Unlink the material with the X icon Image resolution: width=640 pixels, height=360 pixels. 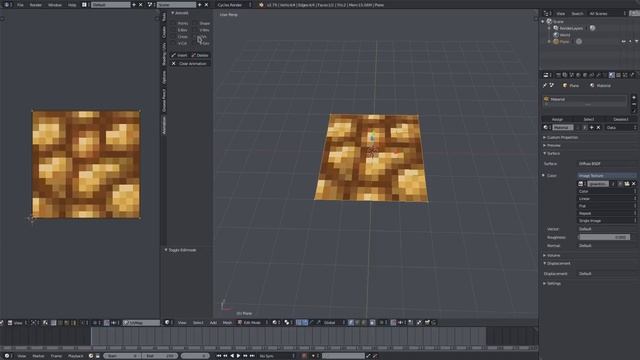(598, 127)
